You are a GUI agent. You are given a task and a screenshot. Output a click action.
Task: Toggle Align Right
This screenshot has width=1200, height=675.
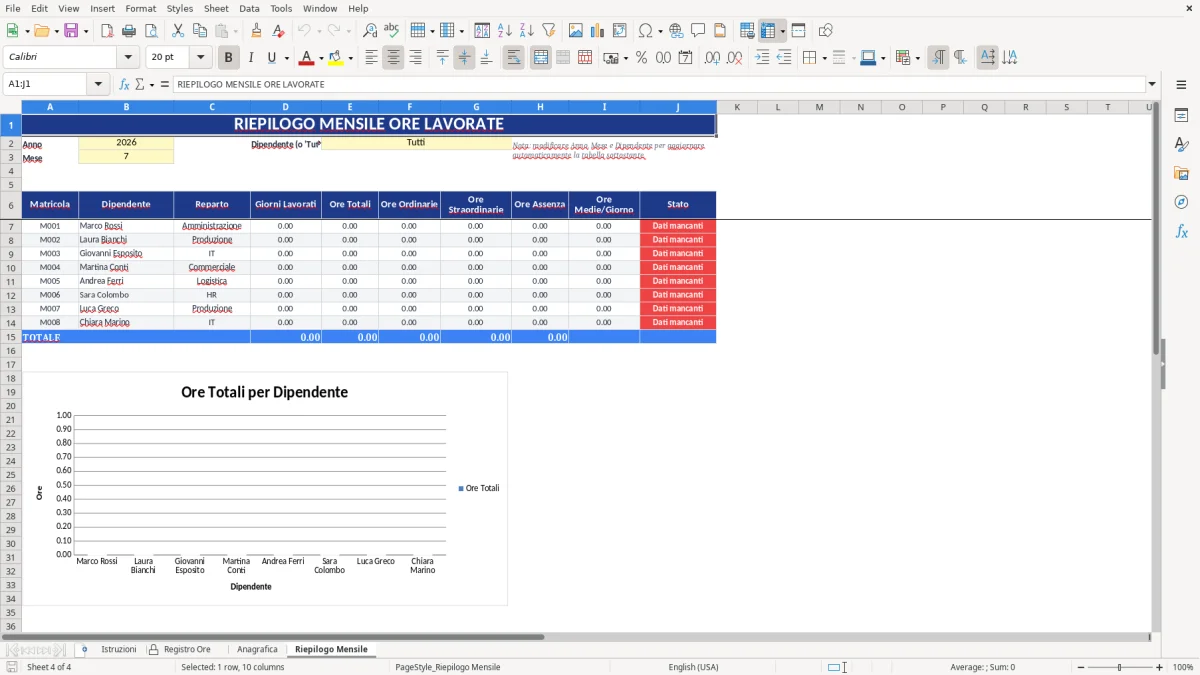click(415, 58)
